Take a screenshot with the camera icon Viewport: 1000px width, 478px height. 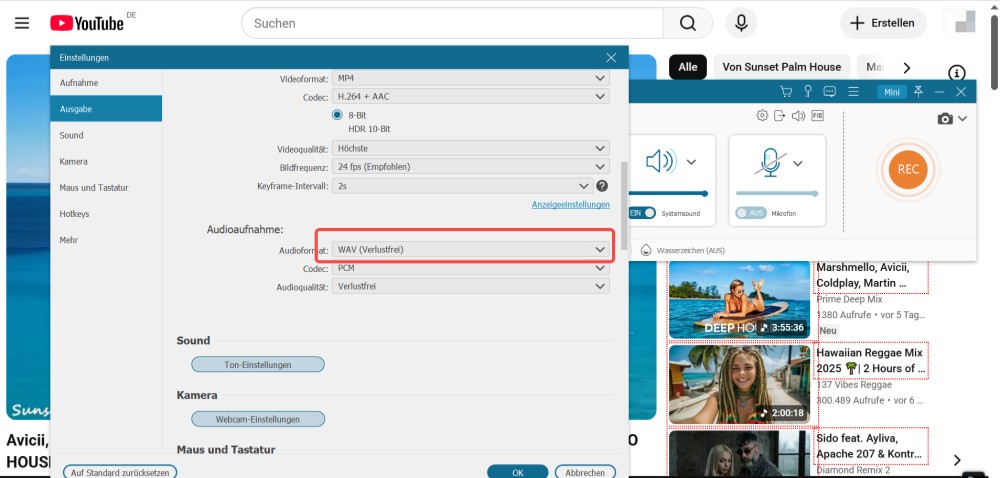tap(945, 119)
